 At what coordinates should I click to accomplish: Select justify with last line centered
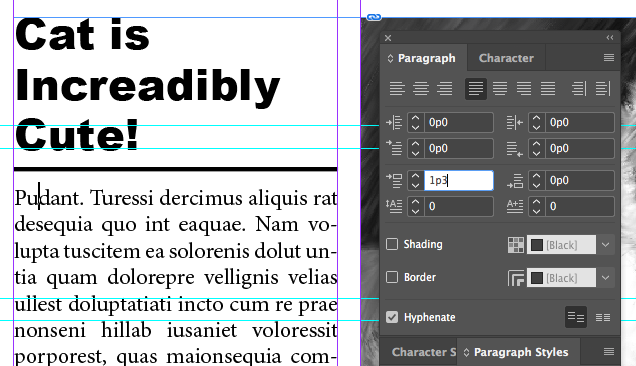(500, 88)
